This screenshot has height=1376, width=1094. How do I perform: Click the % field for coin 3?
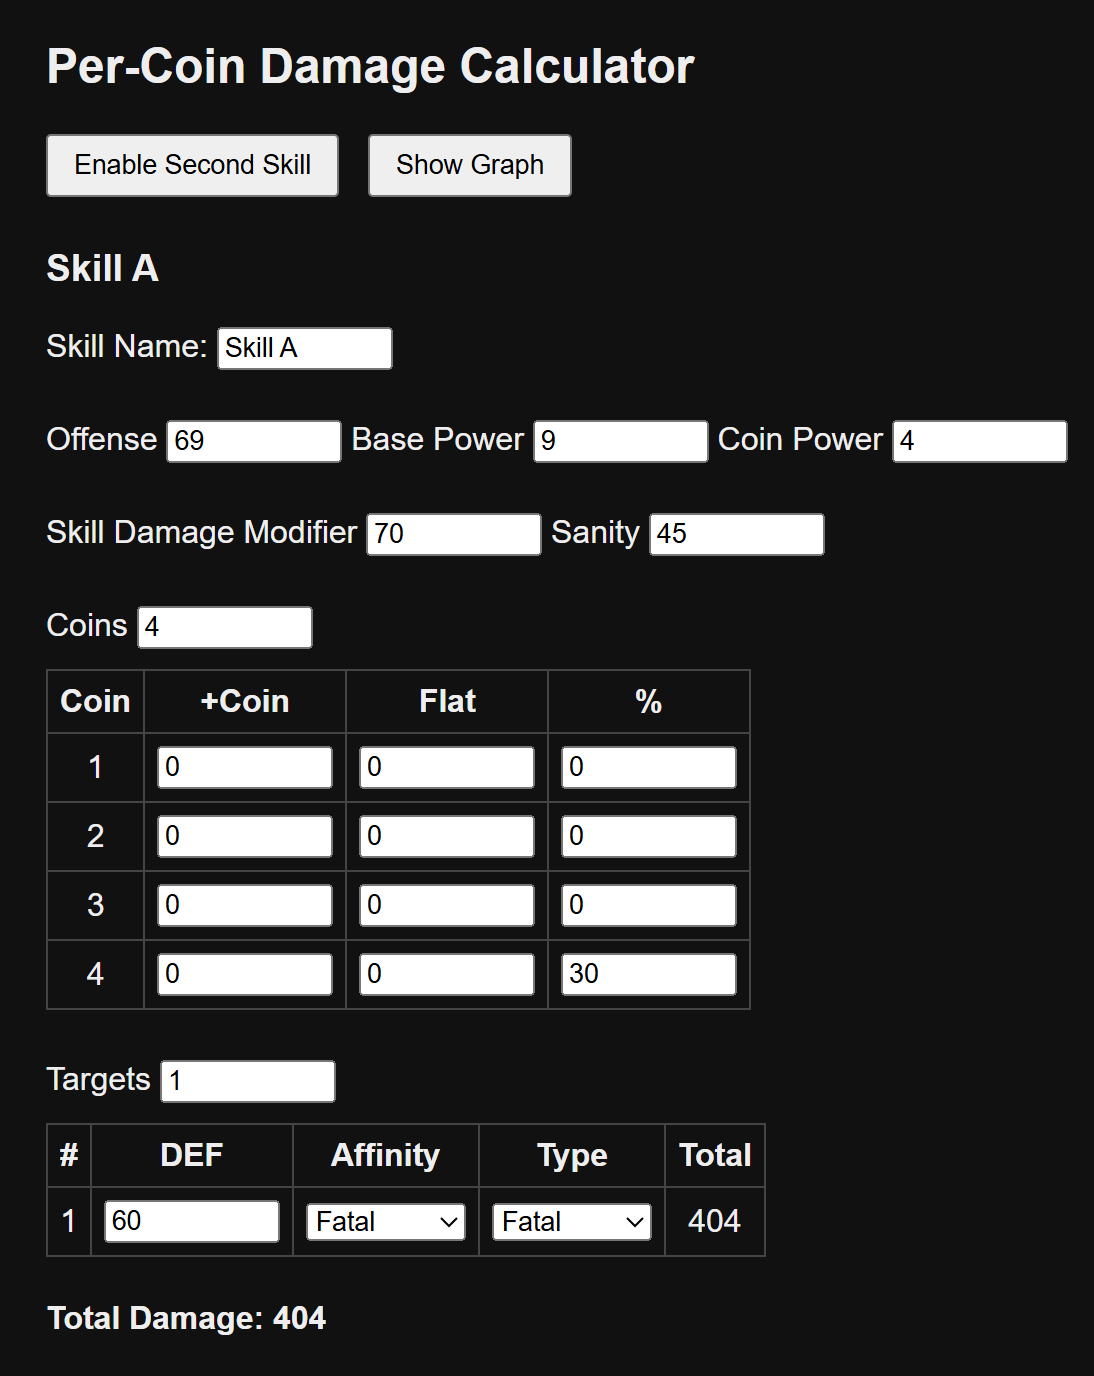point(649,905)
